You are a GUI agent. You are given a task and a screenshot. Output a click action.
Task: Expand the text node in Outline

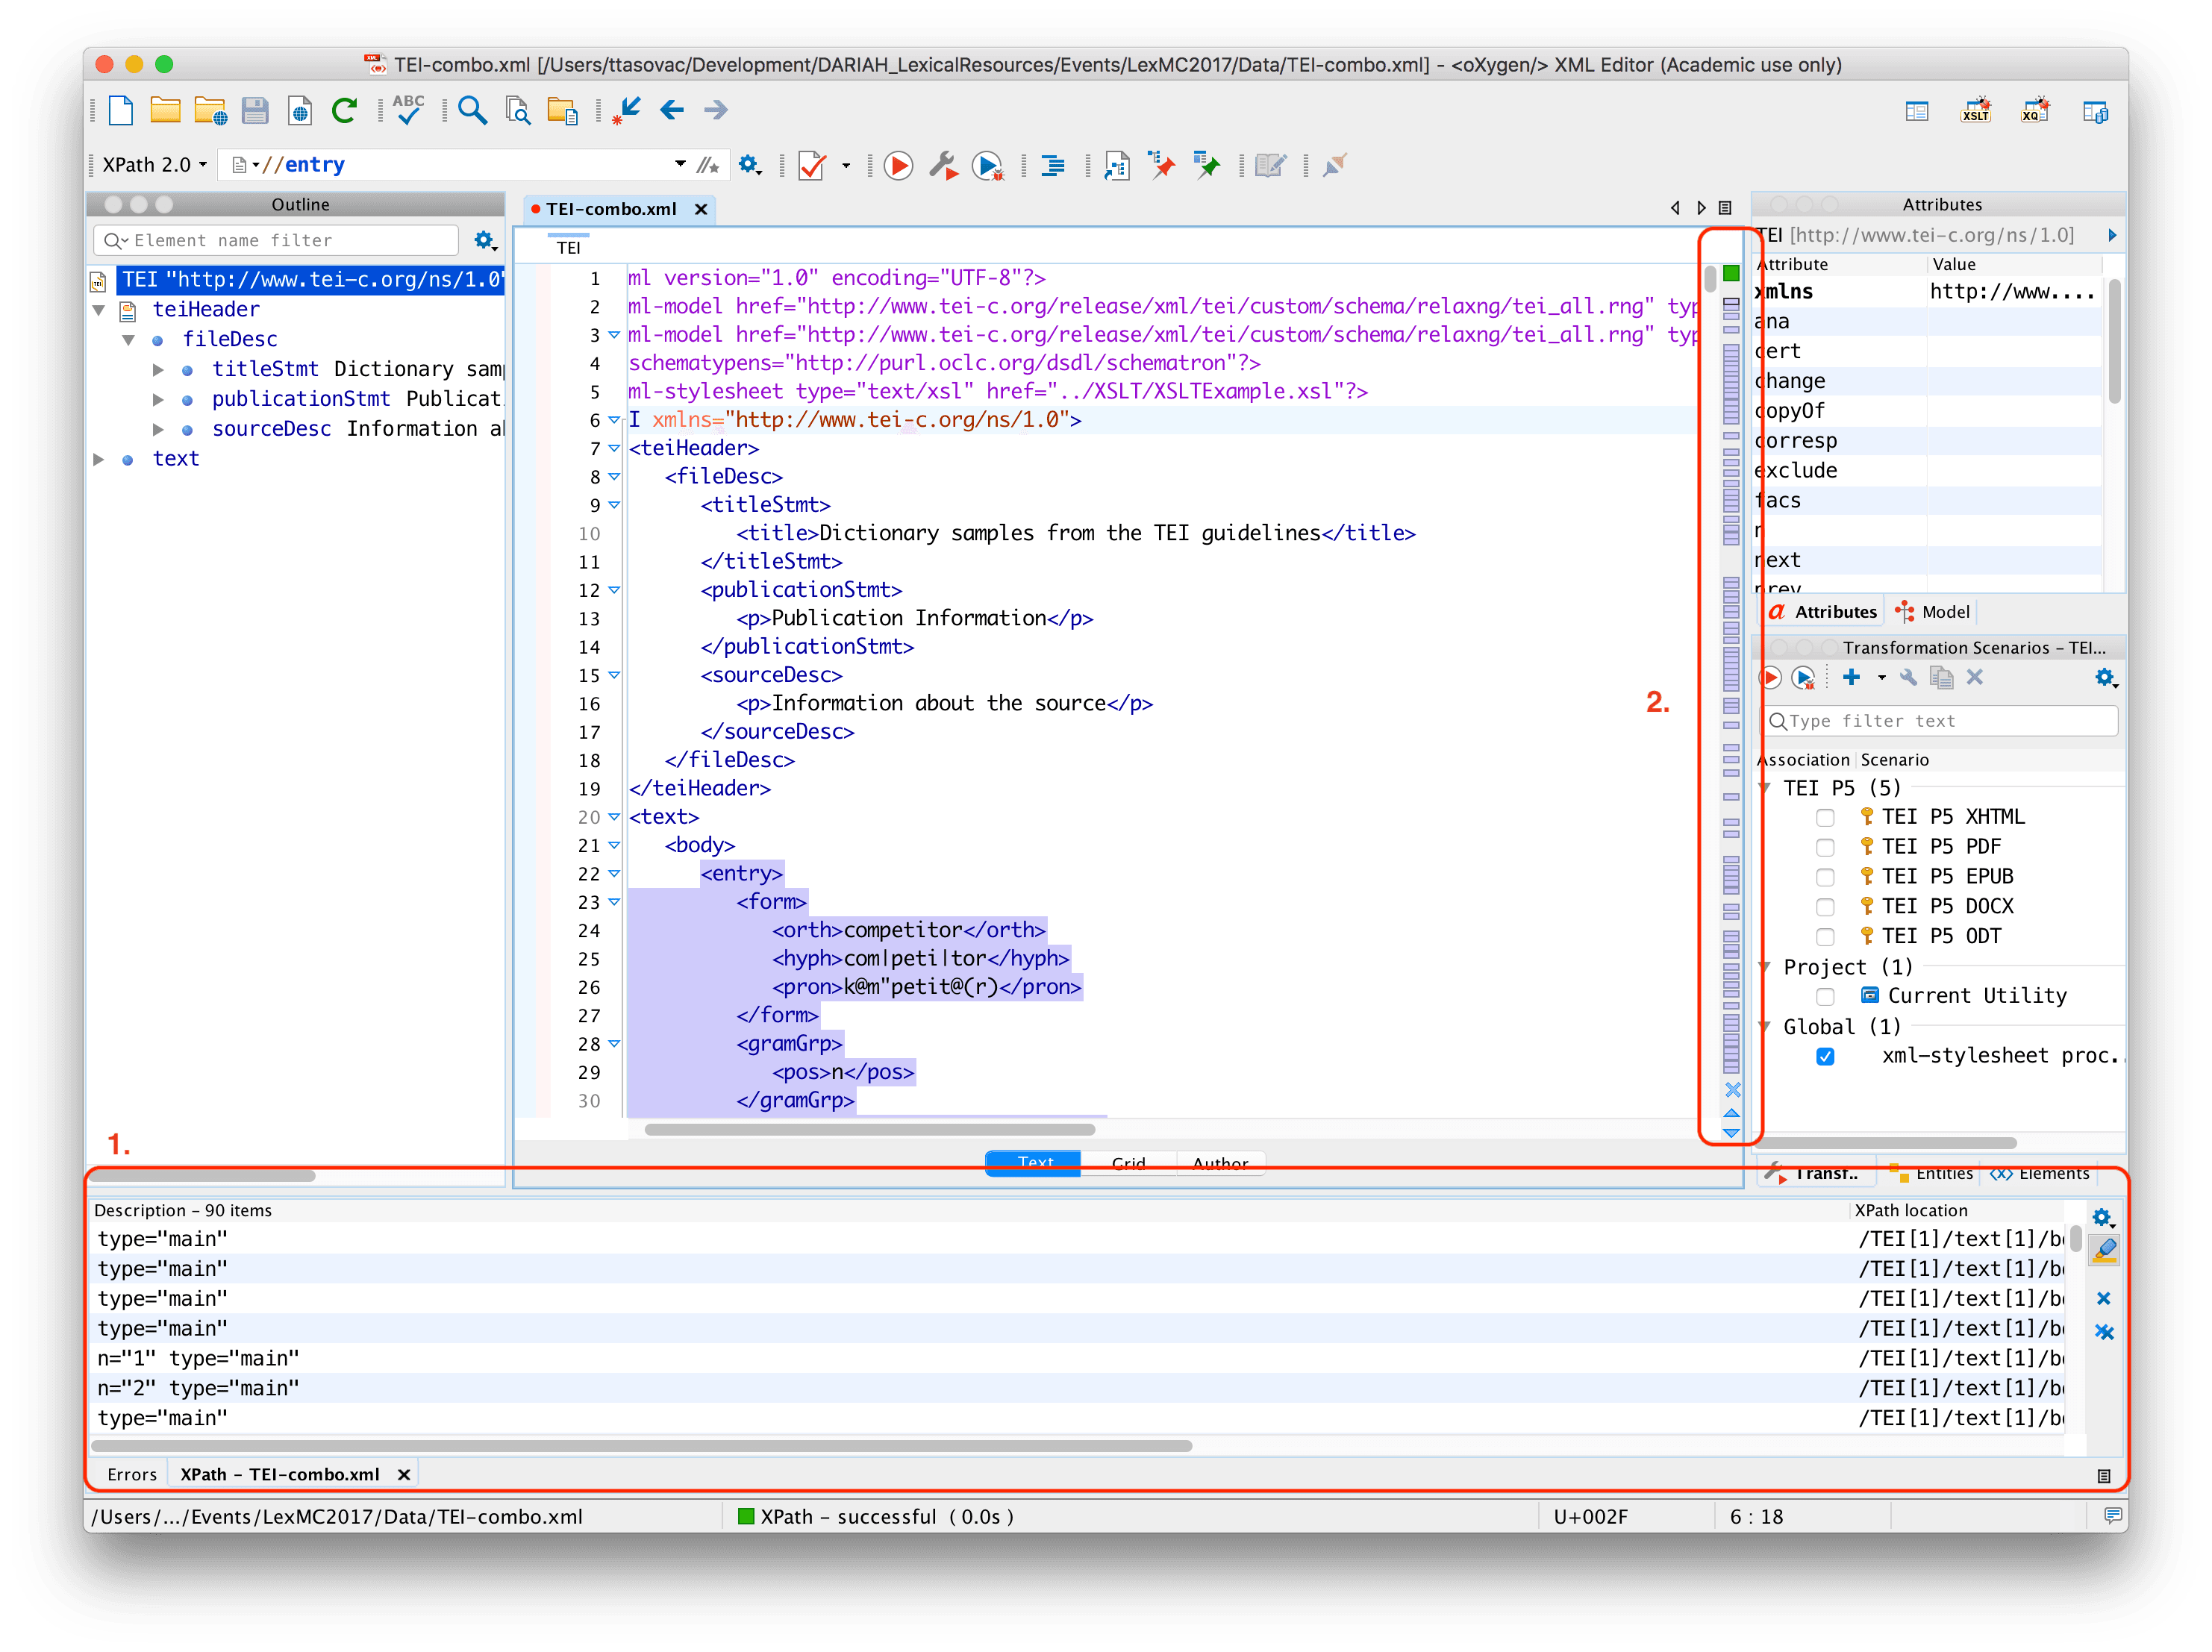pos(98,459)
